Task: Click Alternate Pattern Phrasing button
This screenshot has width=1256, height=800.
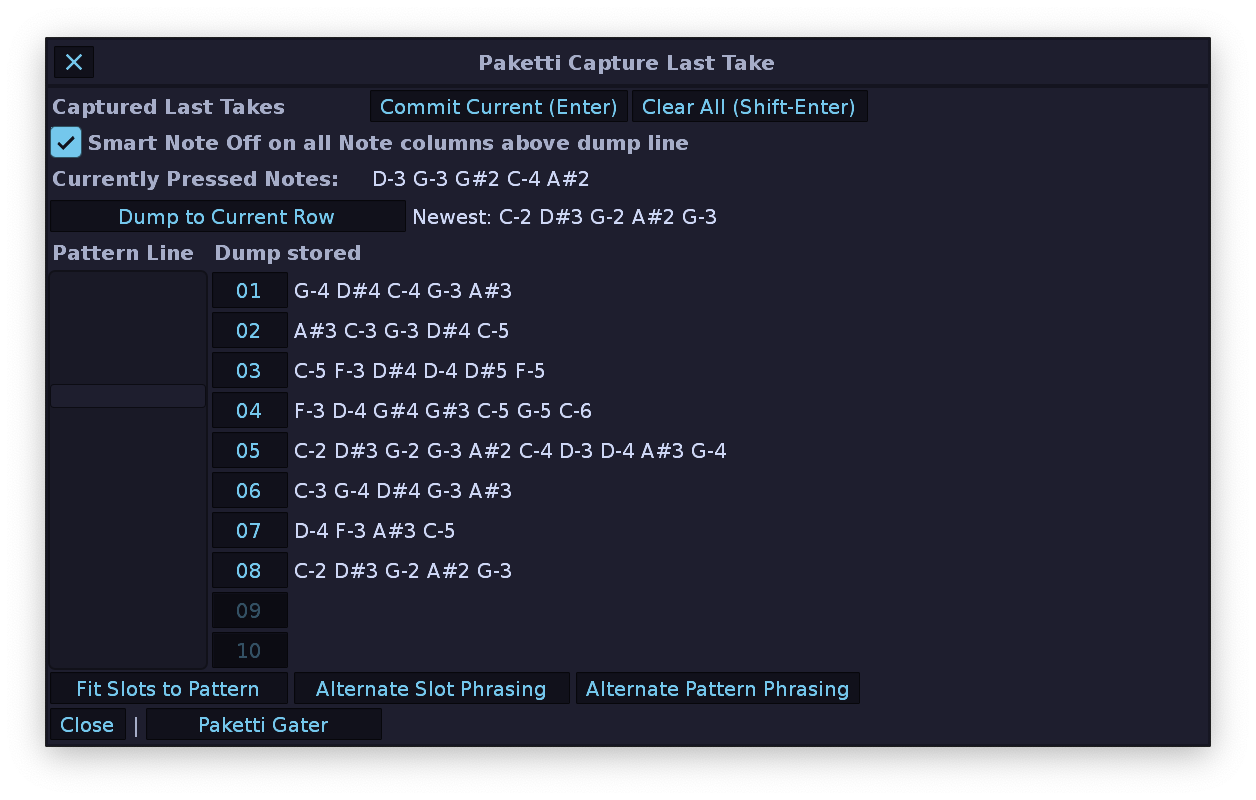Action: pyautogui.click(x=717, y=689)
